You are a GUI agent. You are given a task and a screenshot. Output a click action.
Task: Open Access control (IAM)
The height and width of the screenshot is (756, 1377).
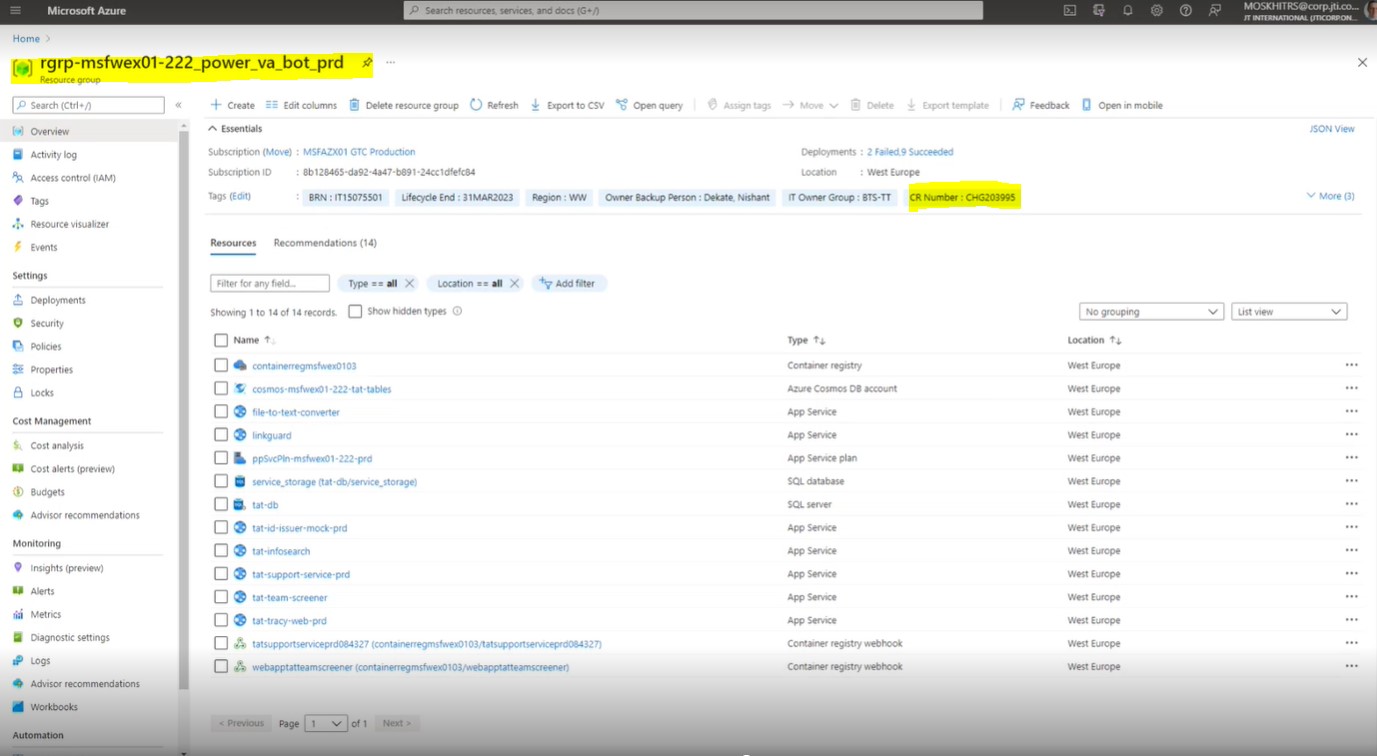tap(73, 178)
